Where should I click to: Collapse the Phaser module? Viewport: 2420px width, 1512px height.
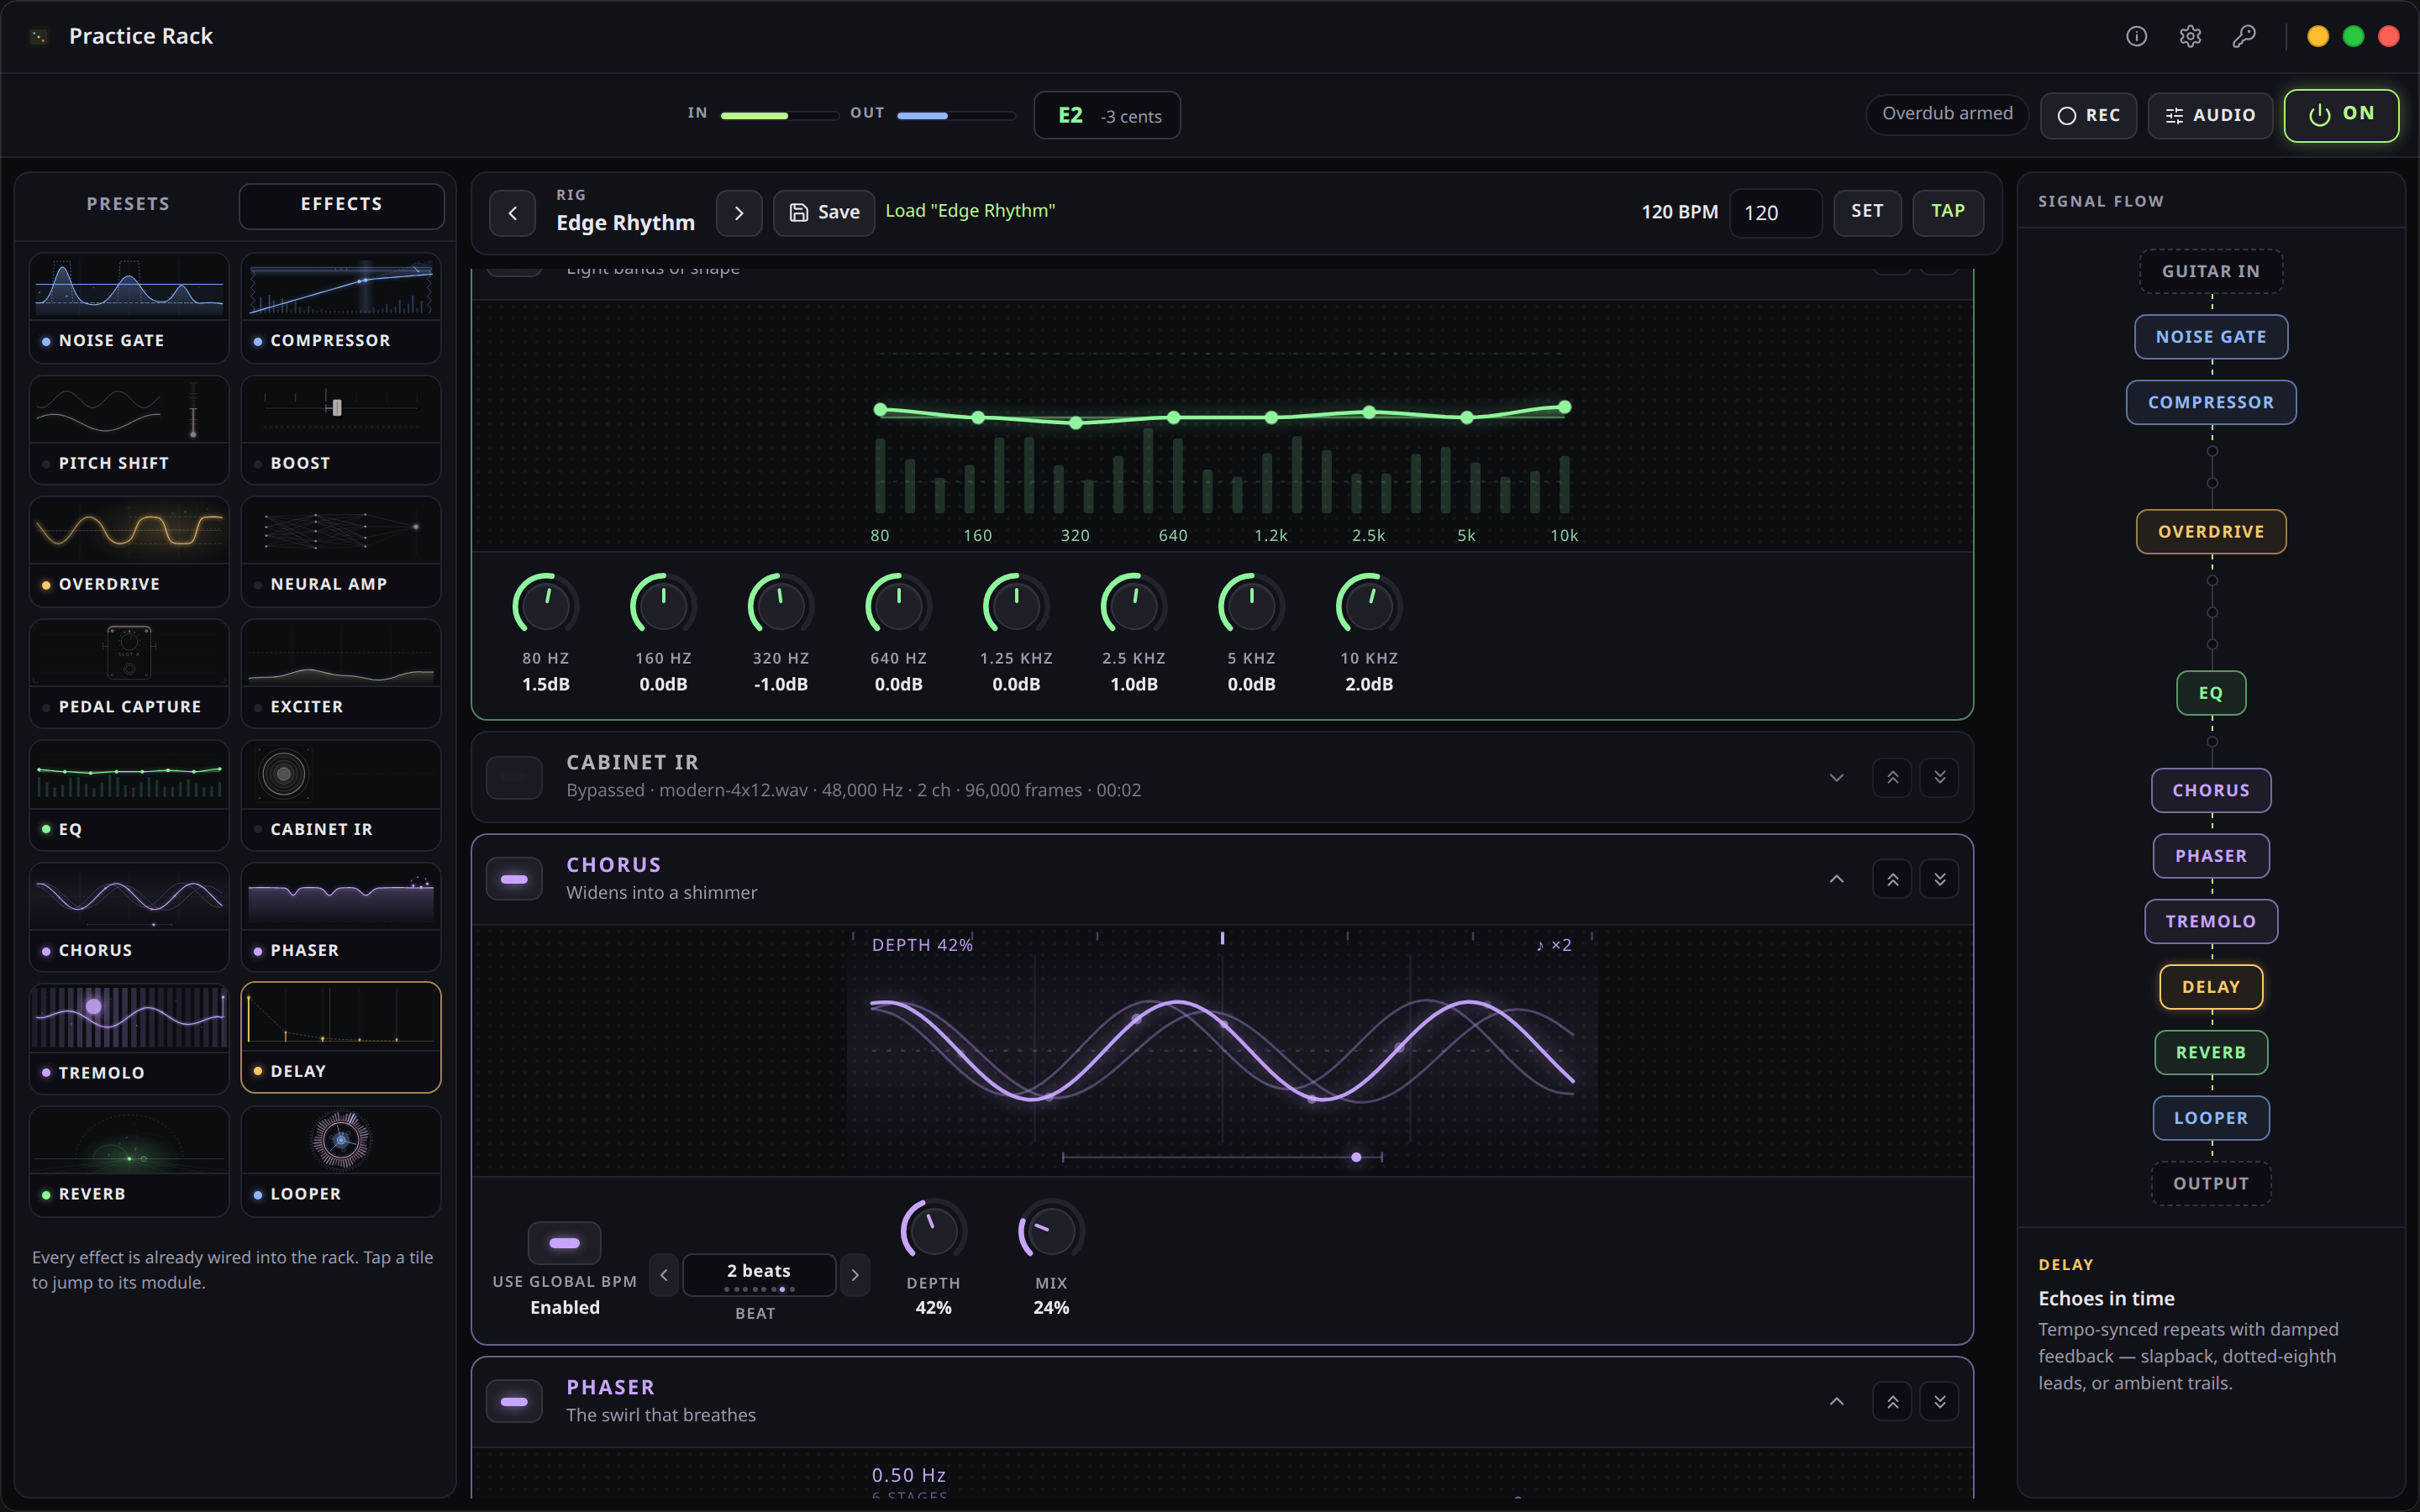click(x=1836, y=1402)
